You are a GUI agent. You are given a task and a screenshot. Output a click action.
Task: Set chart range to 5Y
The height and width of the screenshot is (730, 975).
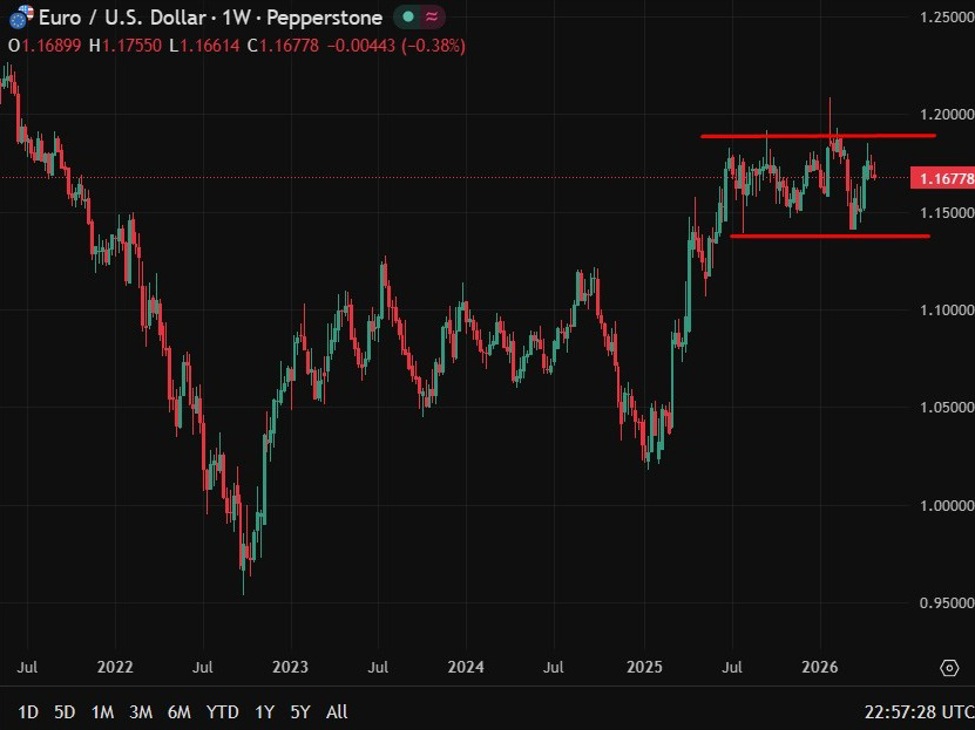click(300, 712)
